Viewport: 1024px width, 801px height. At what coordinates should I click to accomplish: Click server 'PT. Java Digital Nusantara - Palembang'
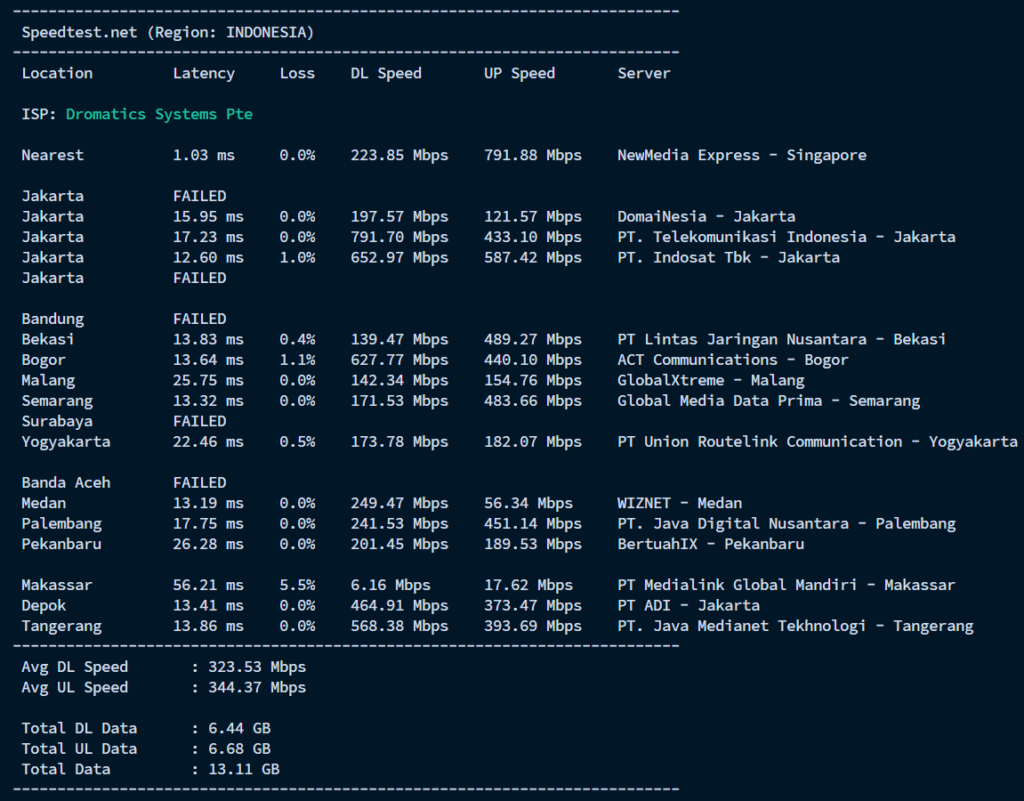[x=786, y=524]
